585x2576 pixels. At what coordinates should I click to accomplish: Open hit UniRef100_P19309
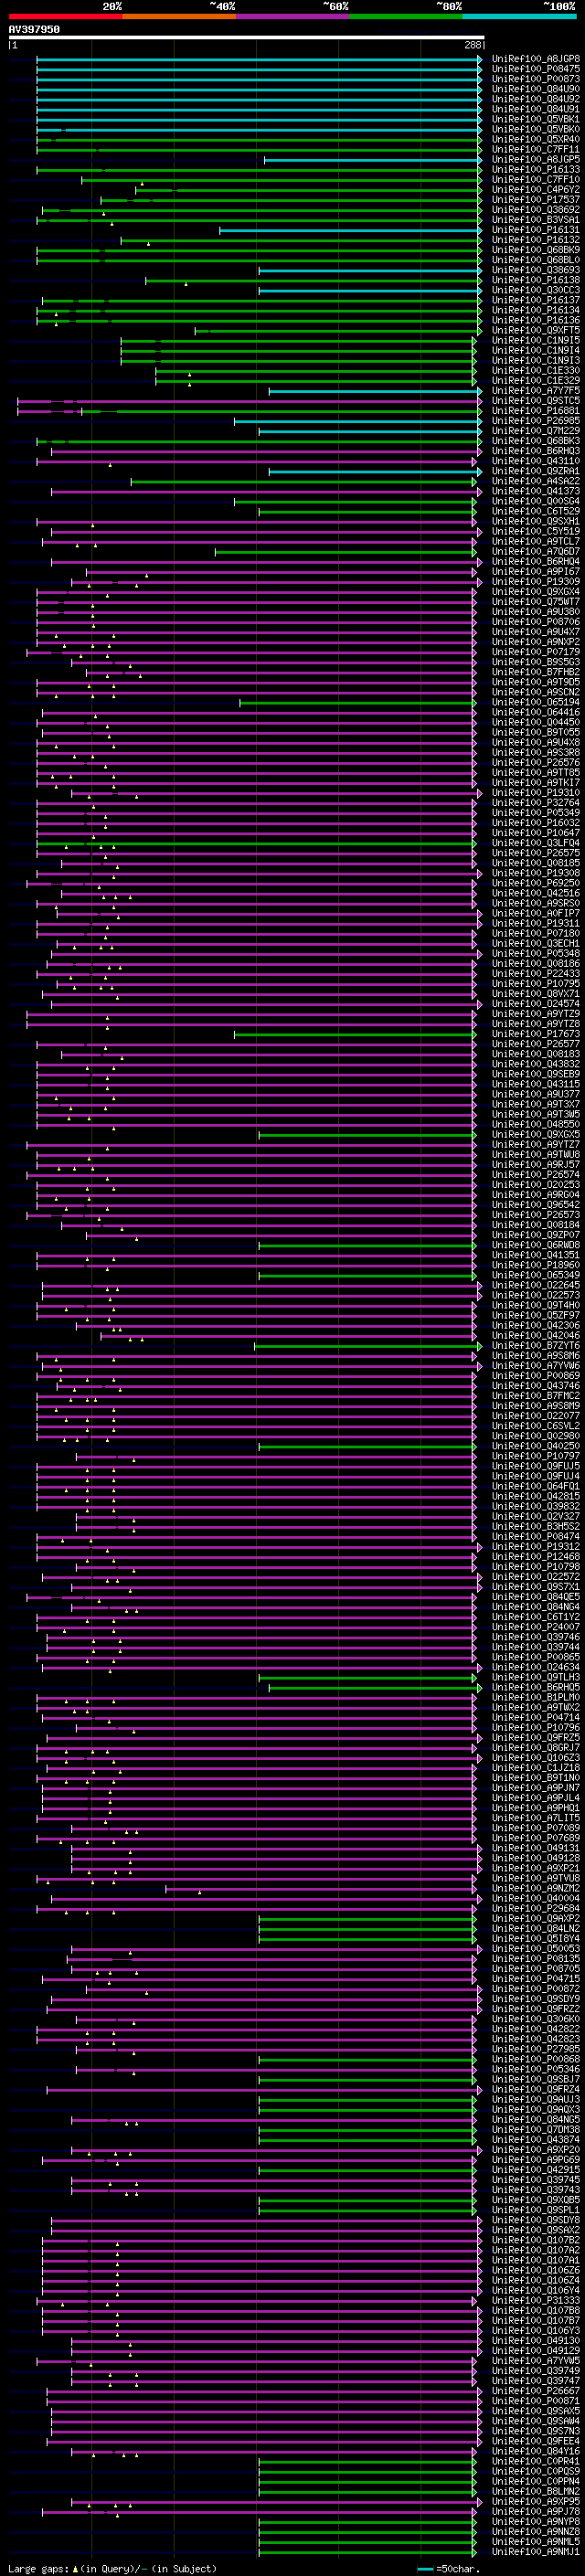[x=536, y=582]
